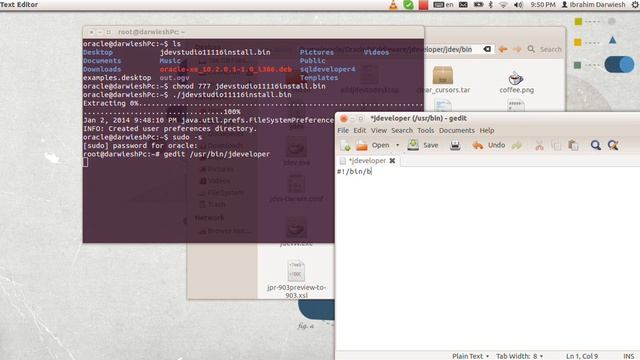Open the sound volume indicator
The image size is (640, 360).
click(518, 5)
